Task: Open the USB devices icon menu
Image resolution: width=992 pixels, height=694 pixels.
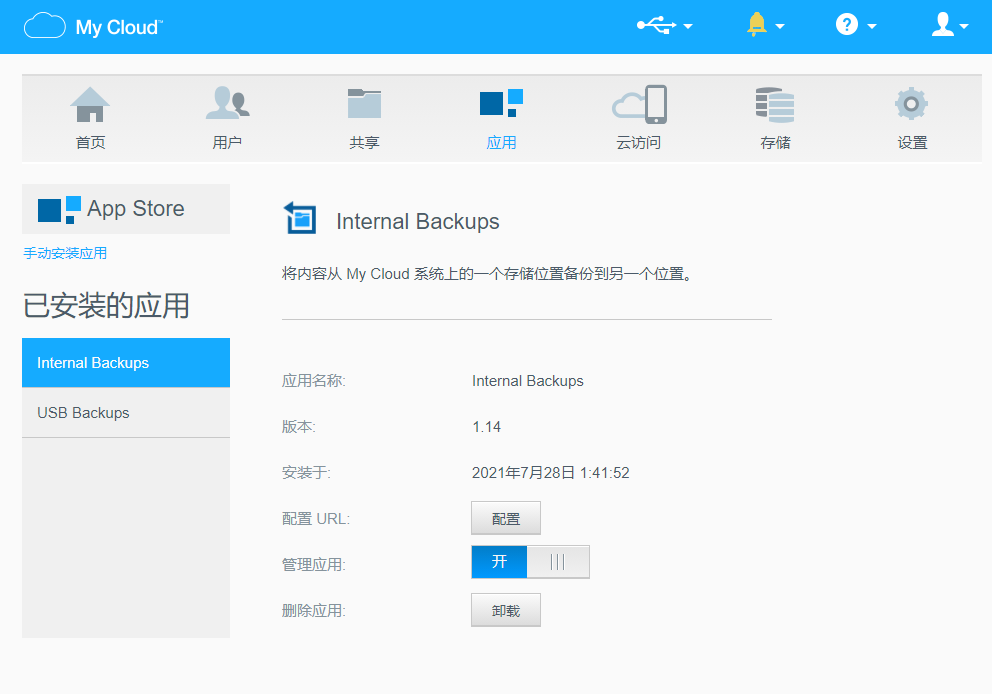Action: point(656,25)
